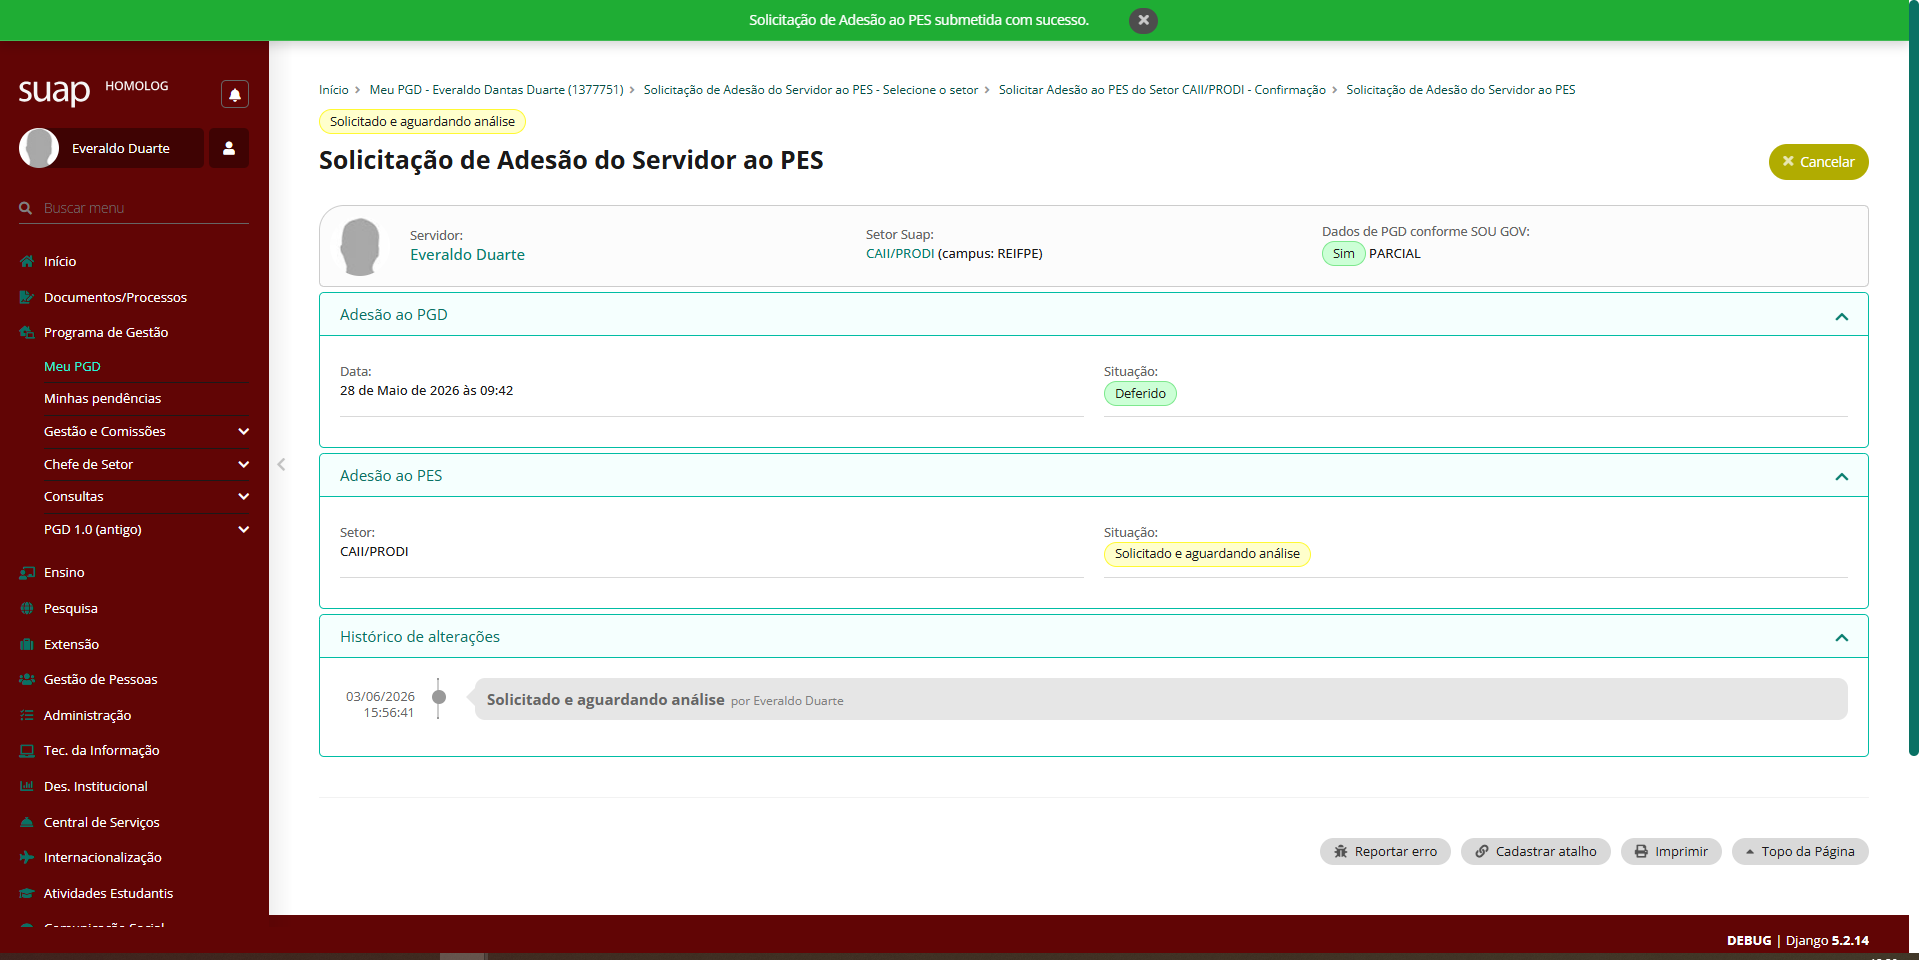Click the suap logo
The height and width of the screenshot is (960, 1919).
54,91
